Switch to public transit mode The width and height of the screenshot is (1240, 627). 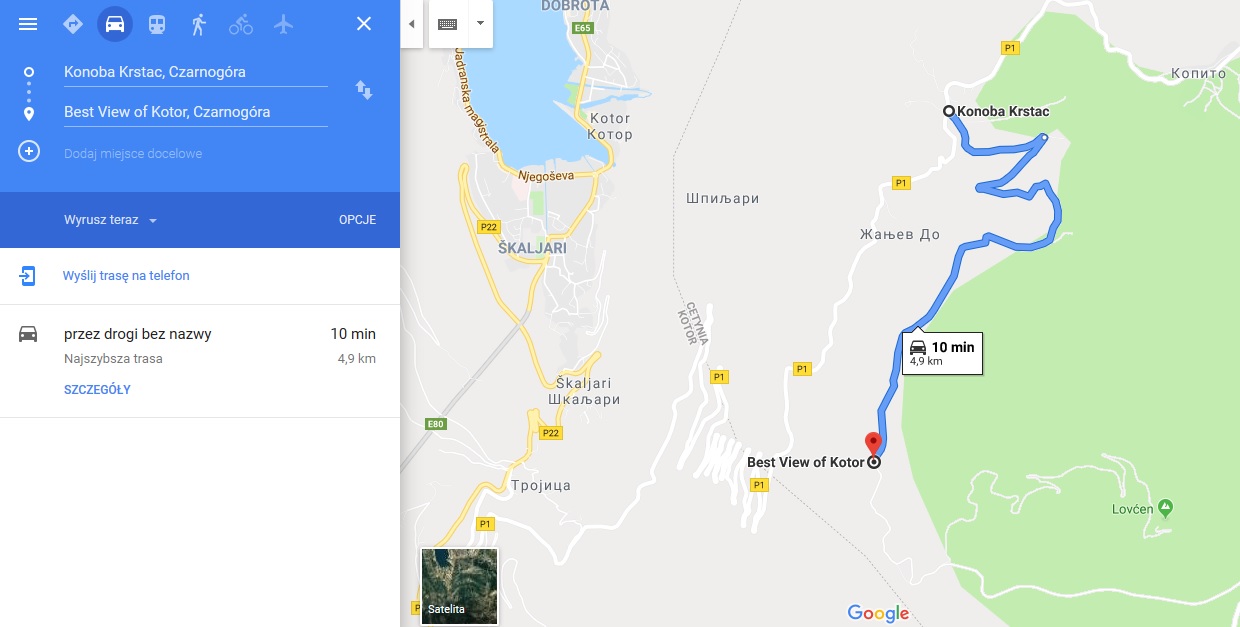[157, 24]
